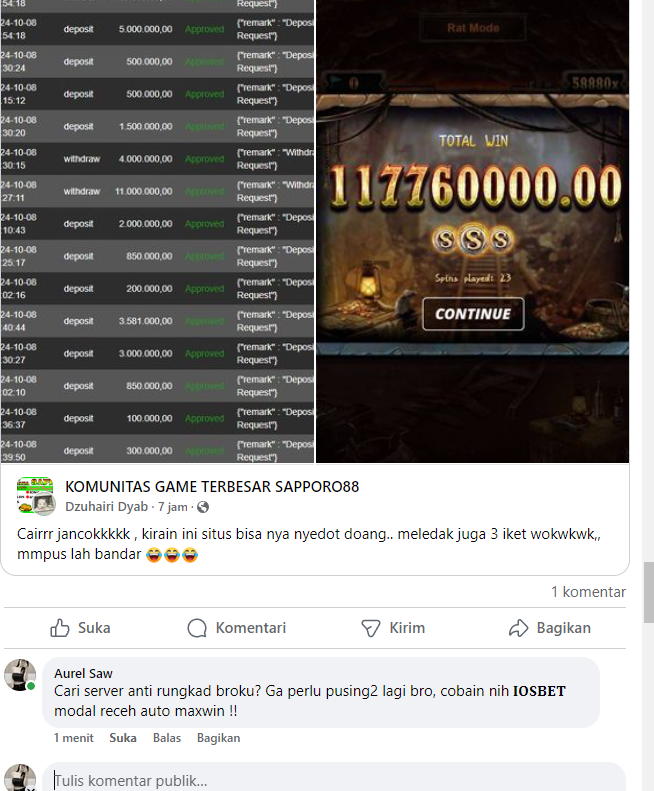Show the 1 komentar count
This screenshot has width=654, height=791.
588,592
